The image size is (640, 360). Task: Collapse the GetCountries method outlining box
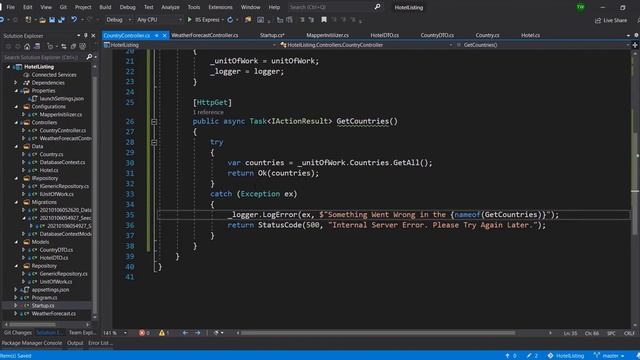[x=154, y=122]
